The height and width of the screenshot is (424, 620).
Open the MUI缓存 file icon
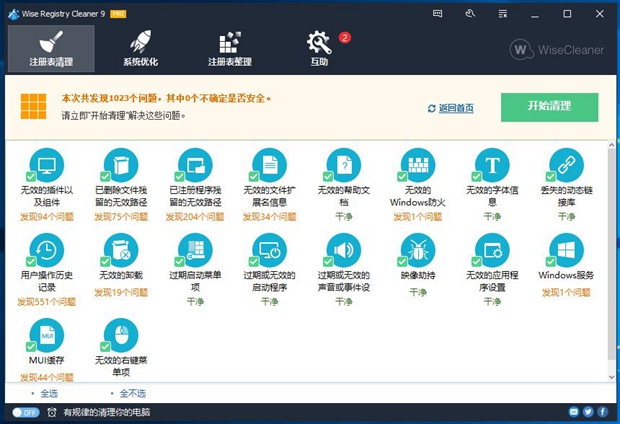[47, 335]
